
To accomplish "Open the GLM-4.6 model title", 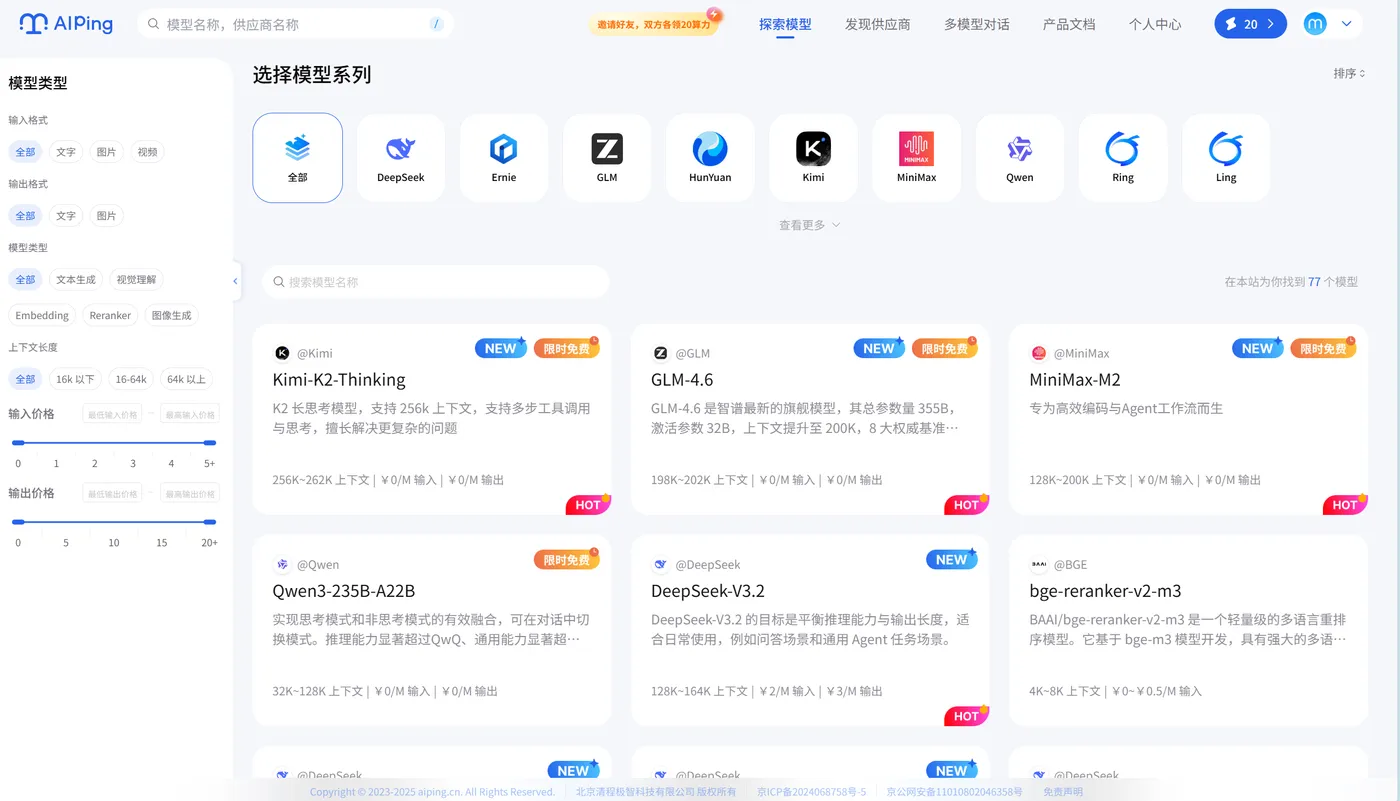I will tap(682, 380).
